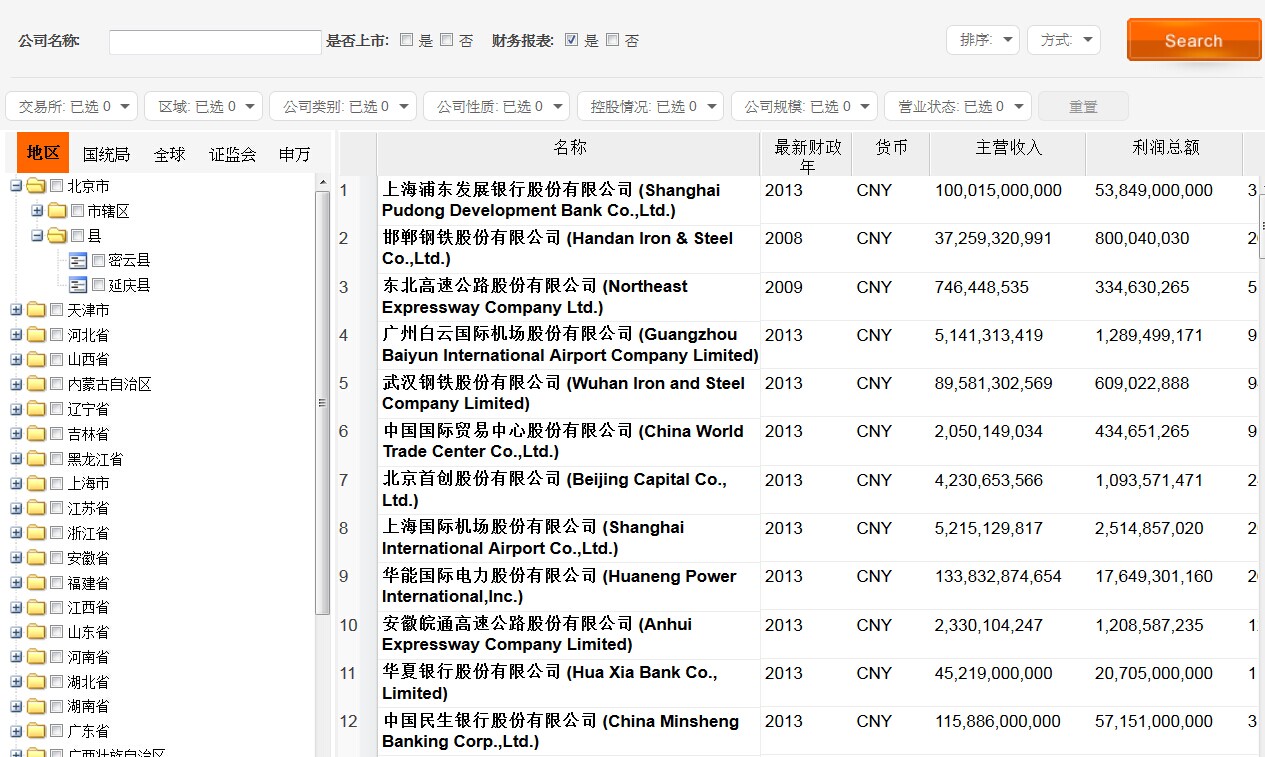Tick the 上海市 region checkbox

click(56, 483)
